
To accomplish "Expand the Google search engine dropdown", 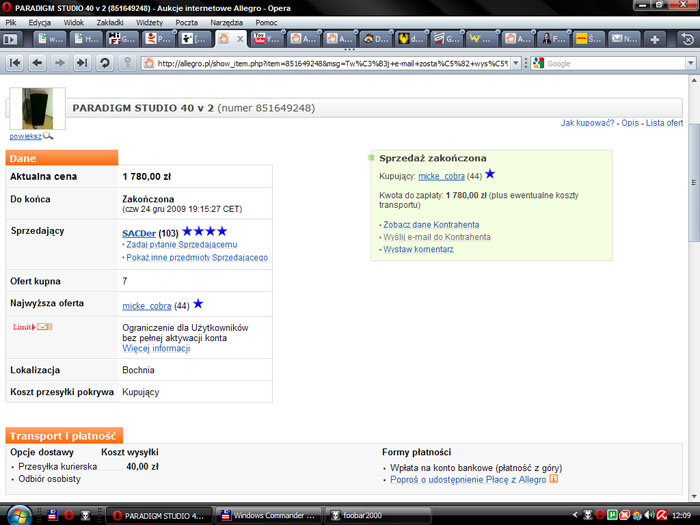I will [691, 63].
